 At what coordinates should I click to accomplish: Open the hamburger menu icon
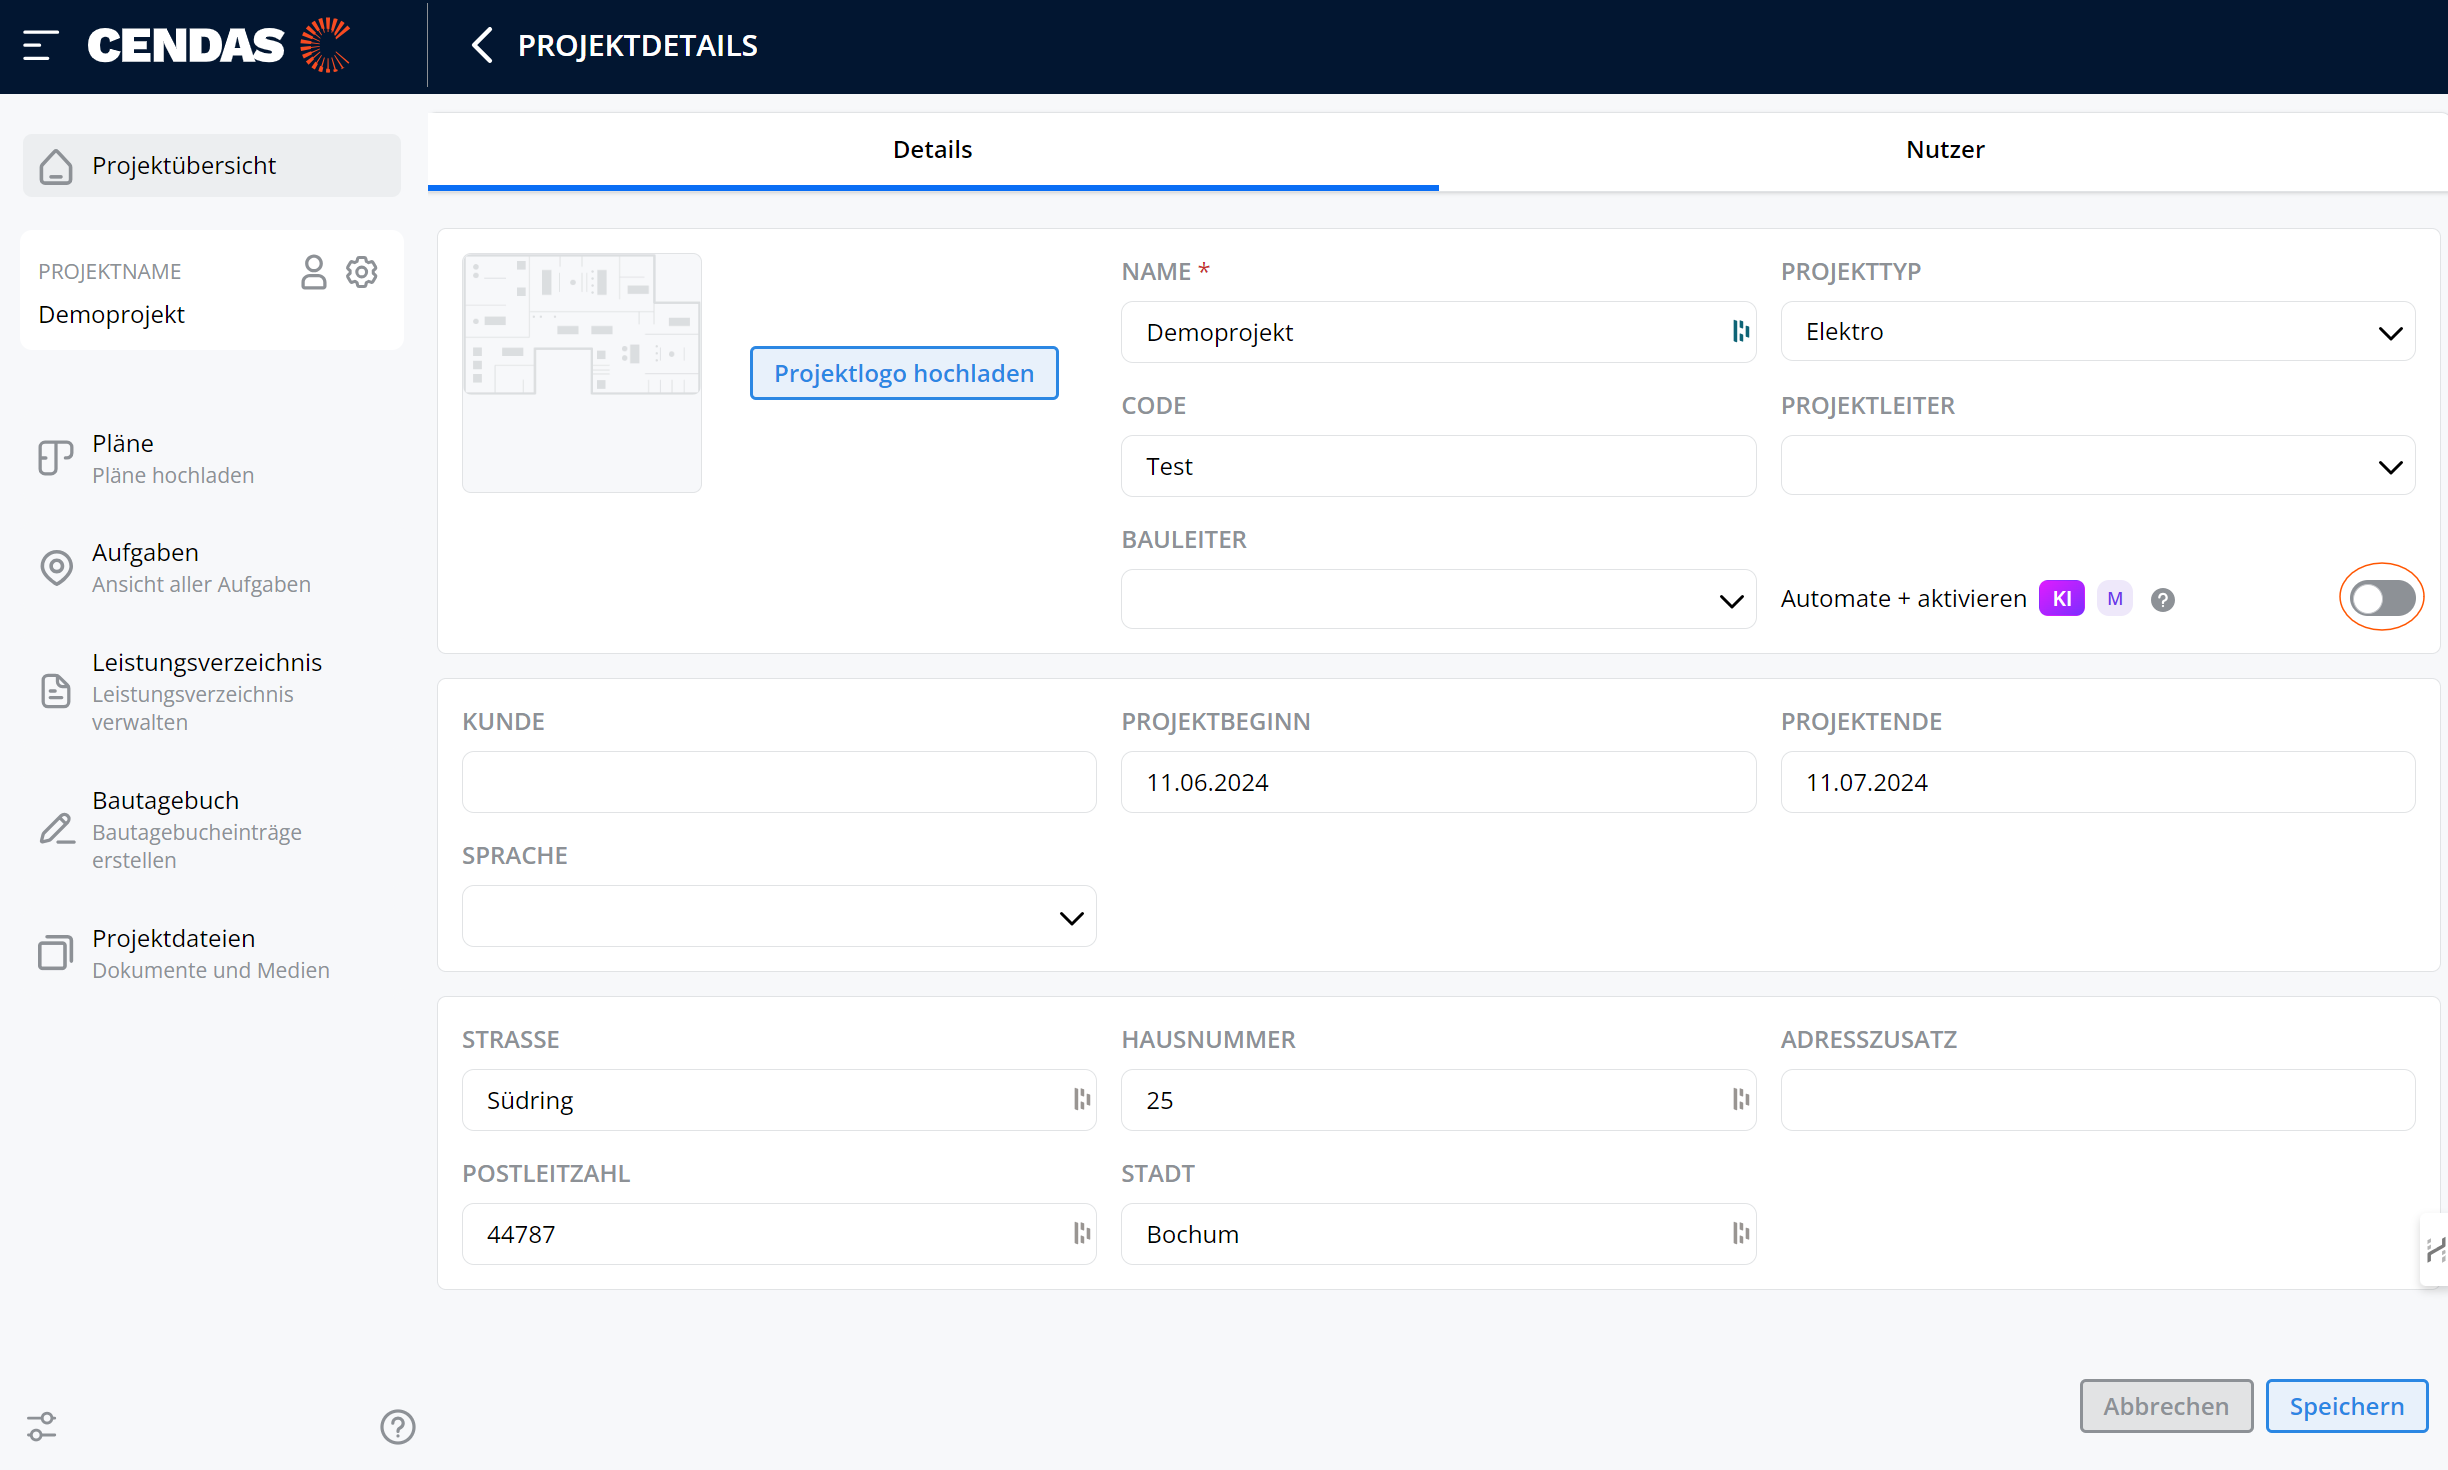[x=41, y=45]
